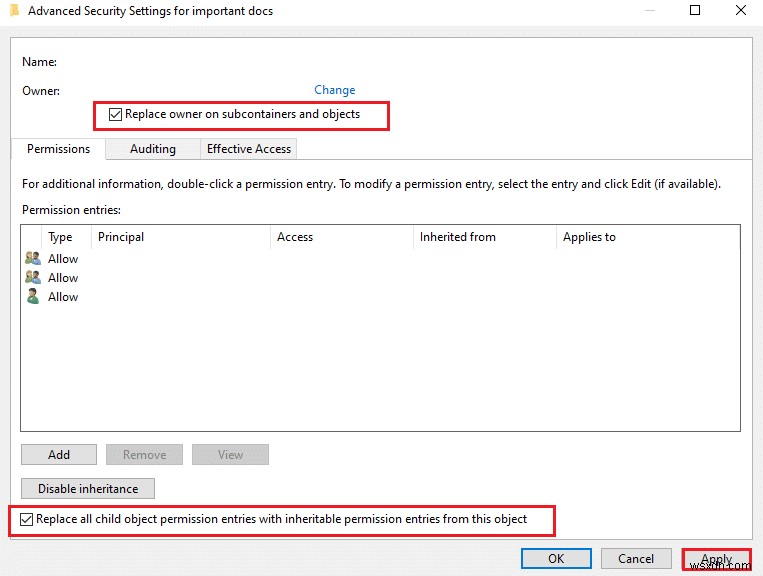This screenshot has width=763, height=576.
Task: Click the Access column header
Action: tap(342, 237)
